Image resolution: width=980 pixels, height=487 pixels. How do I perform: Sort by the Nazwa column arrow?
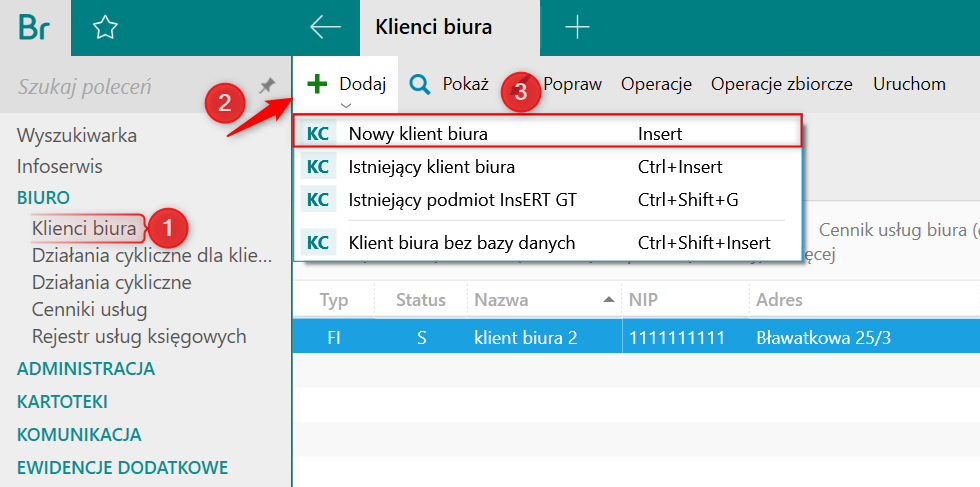point(608,300)
